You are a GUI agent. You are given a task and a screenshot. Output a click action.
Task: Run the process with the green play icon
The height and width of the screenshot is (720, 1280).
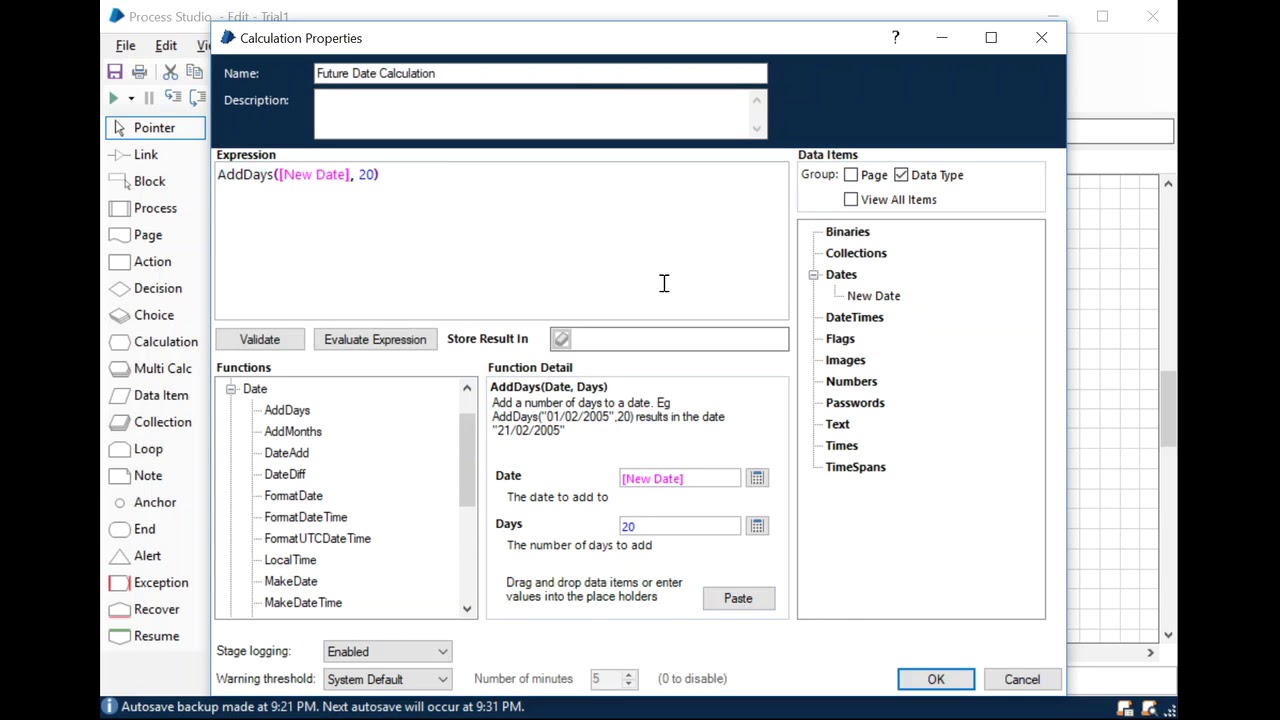114,98
